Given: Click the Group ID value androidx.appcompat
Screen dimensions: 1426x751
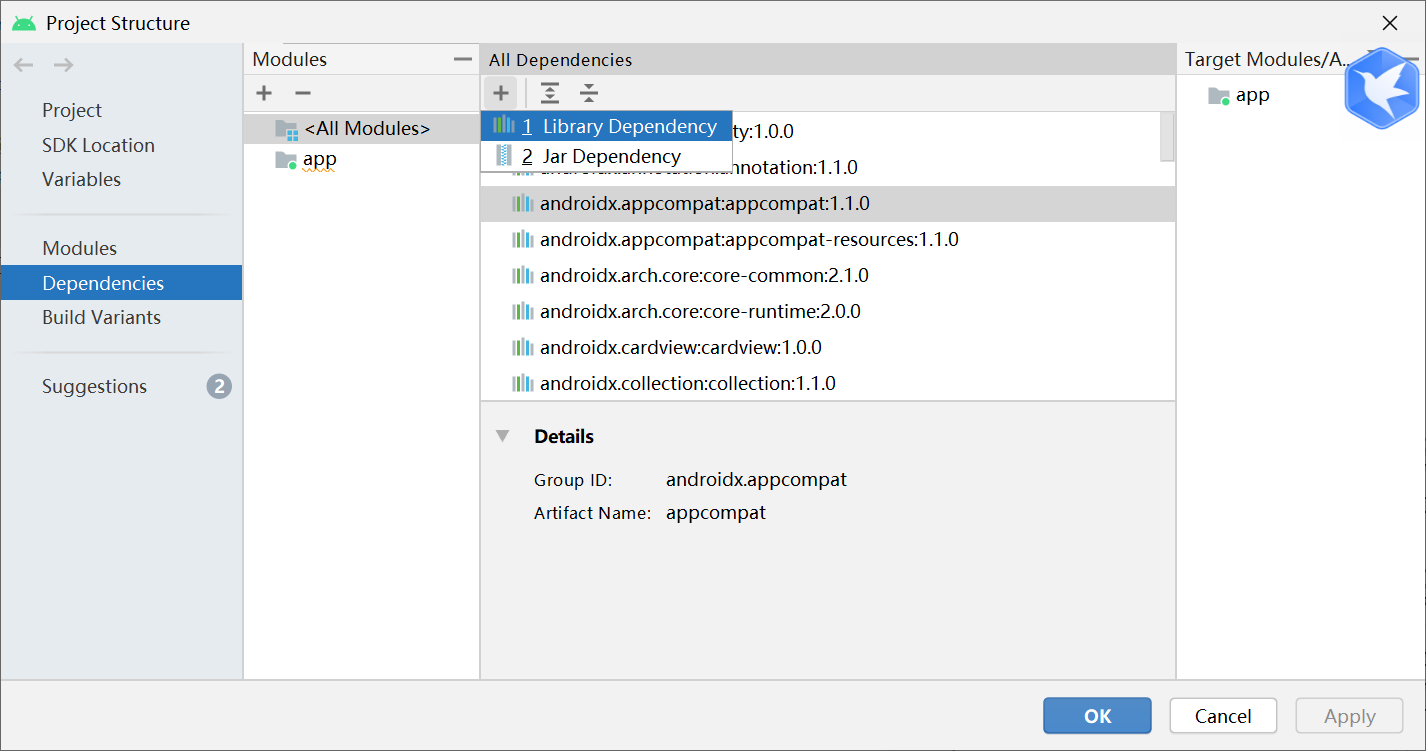Looking at the screenshot, I should tap(756, 480).
